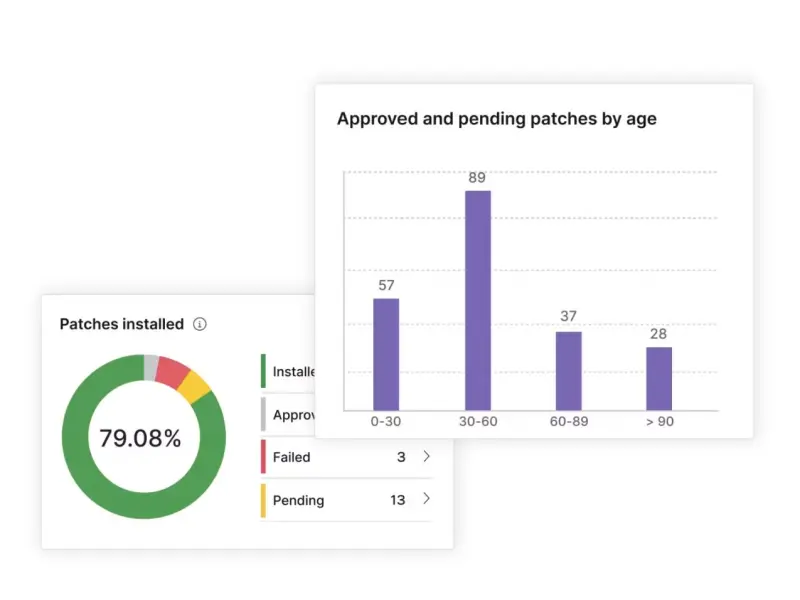Viewport: 800px width, 600px height.
Task: Click the tallest bar for 30-60 days
Action: [x=477, y=300]
